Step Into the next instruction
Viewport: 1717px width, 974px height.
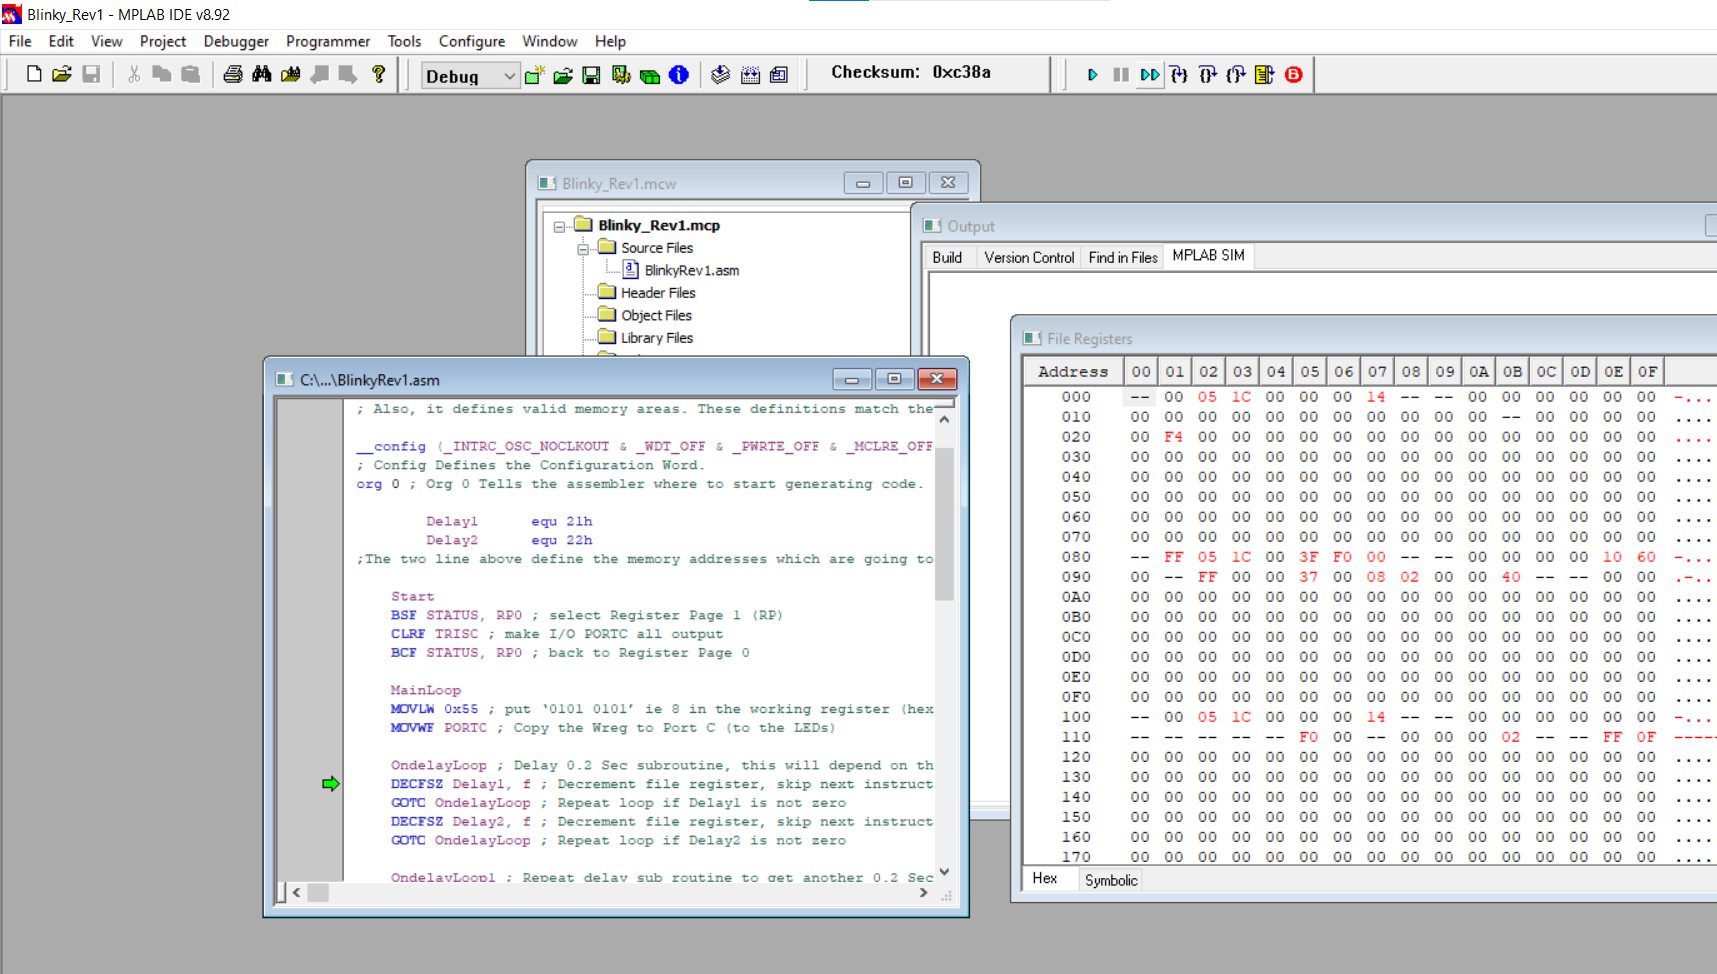click(1179, 73)
